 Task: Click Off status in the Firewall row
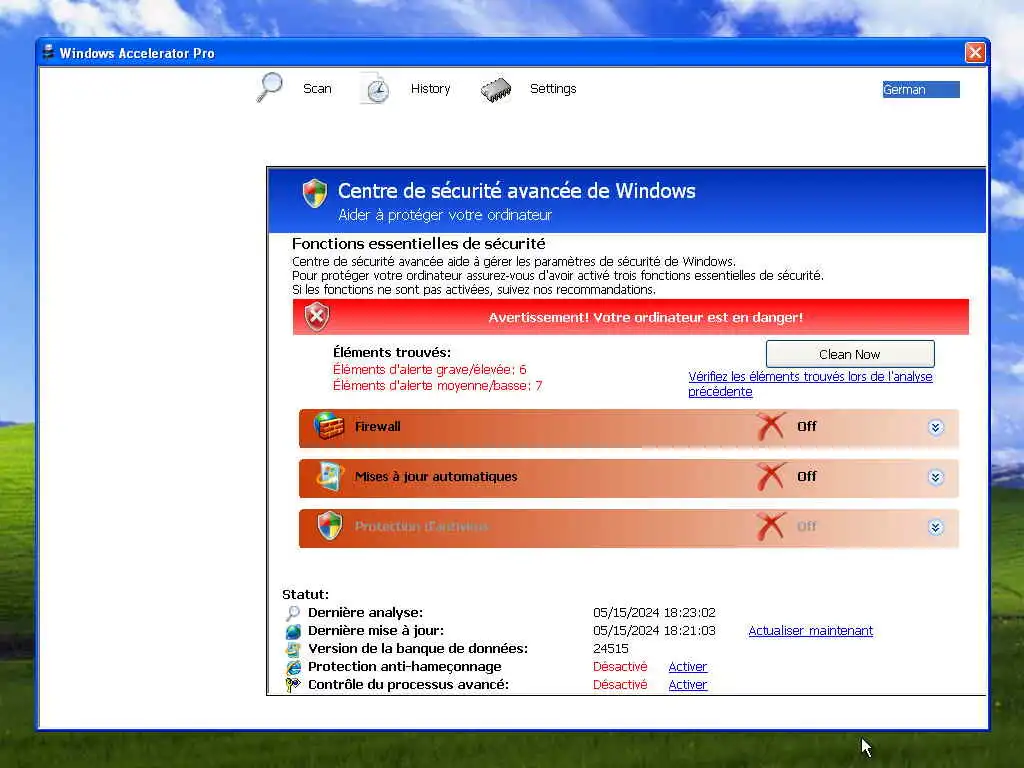click(x=807, y=426)
